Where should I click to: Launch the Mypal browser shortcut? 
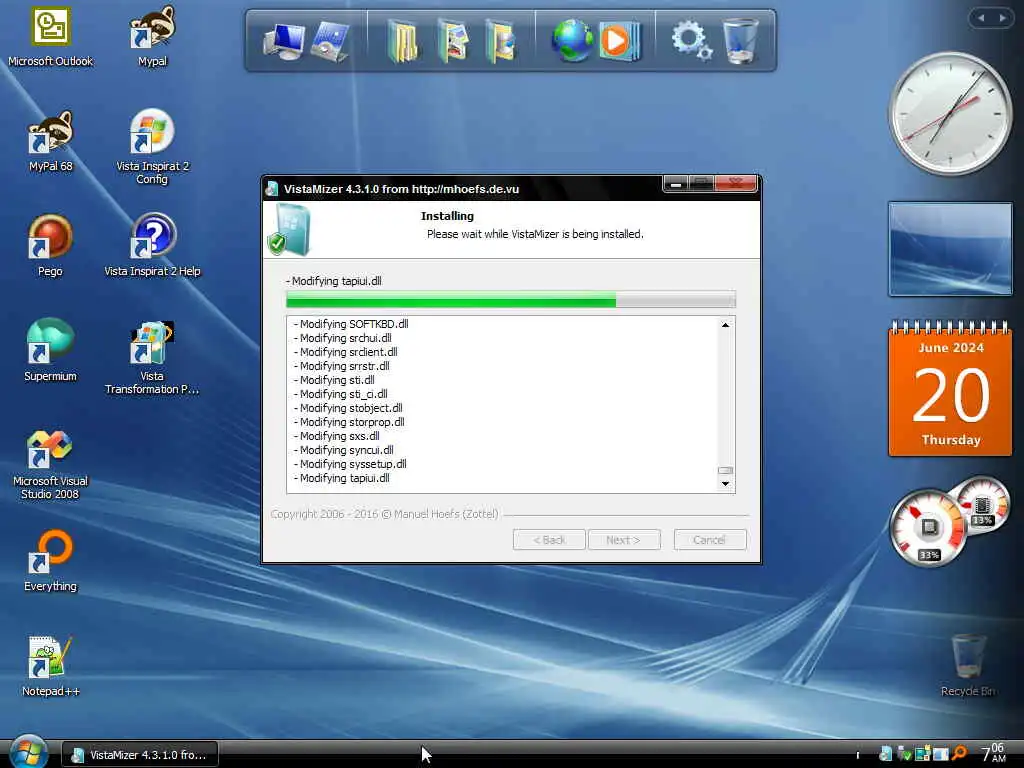pos(152,36)
